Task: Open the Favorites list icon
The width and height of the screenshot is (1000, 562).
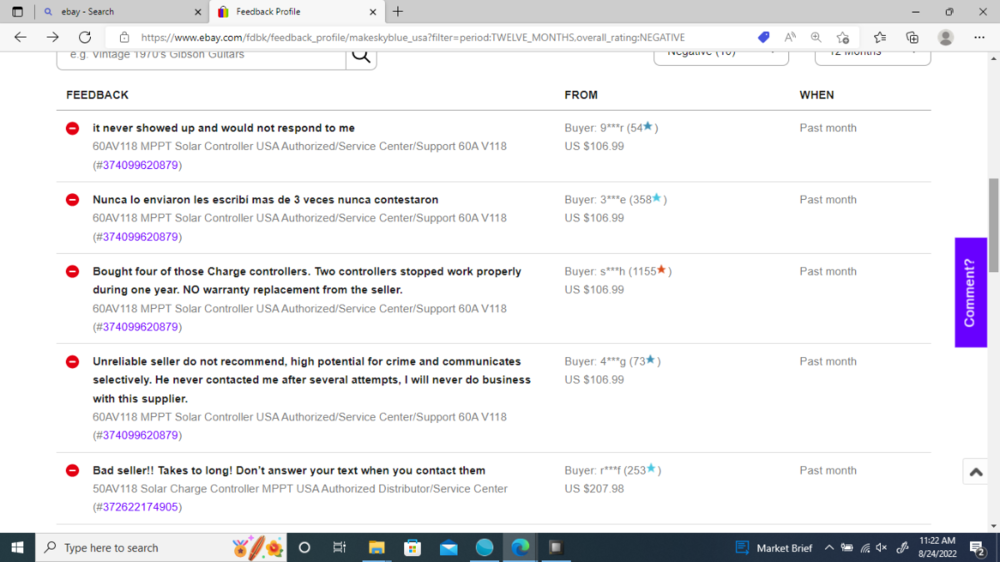Action: coord(880,38)
